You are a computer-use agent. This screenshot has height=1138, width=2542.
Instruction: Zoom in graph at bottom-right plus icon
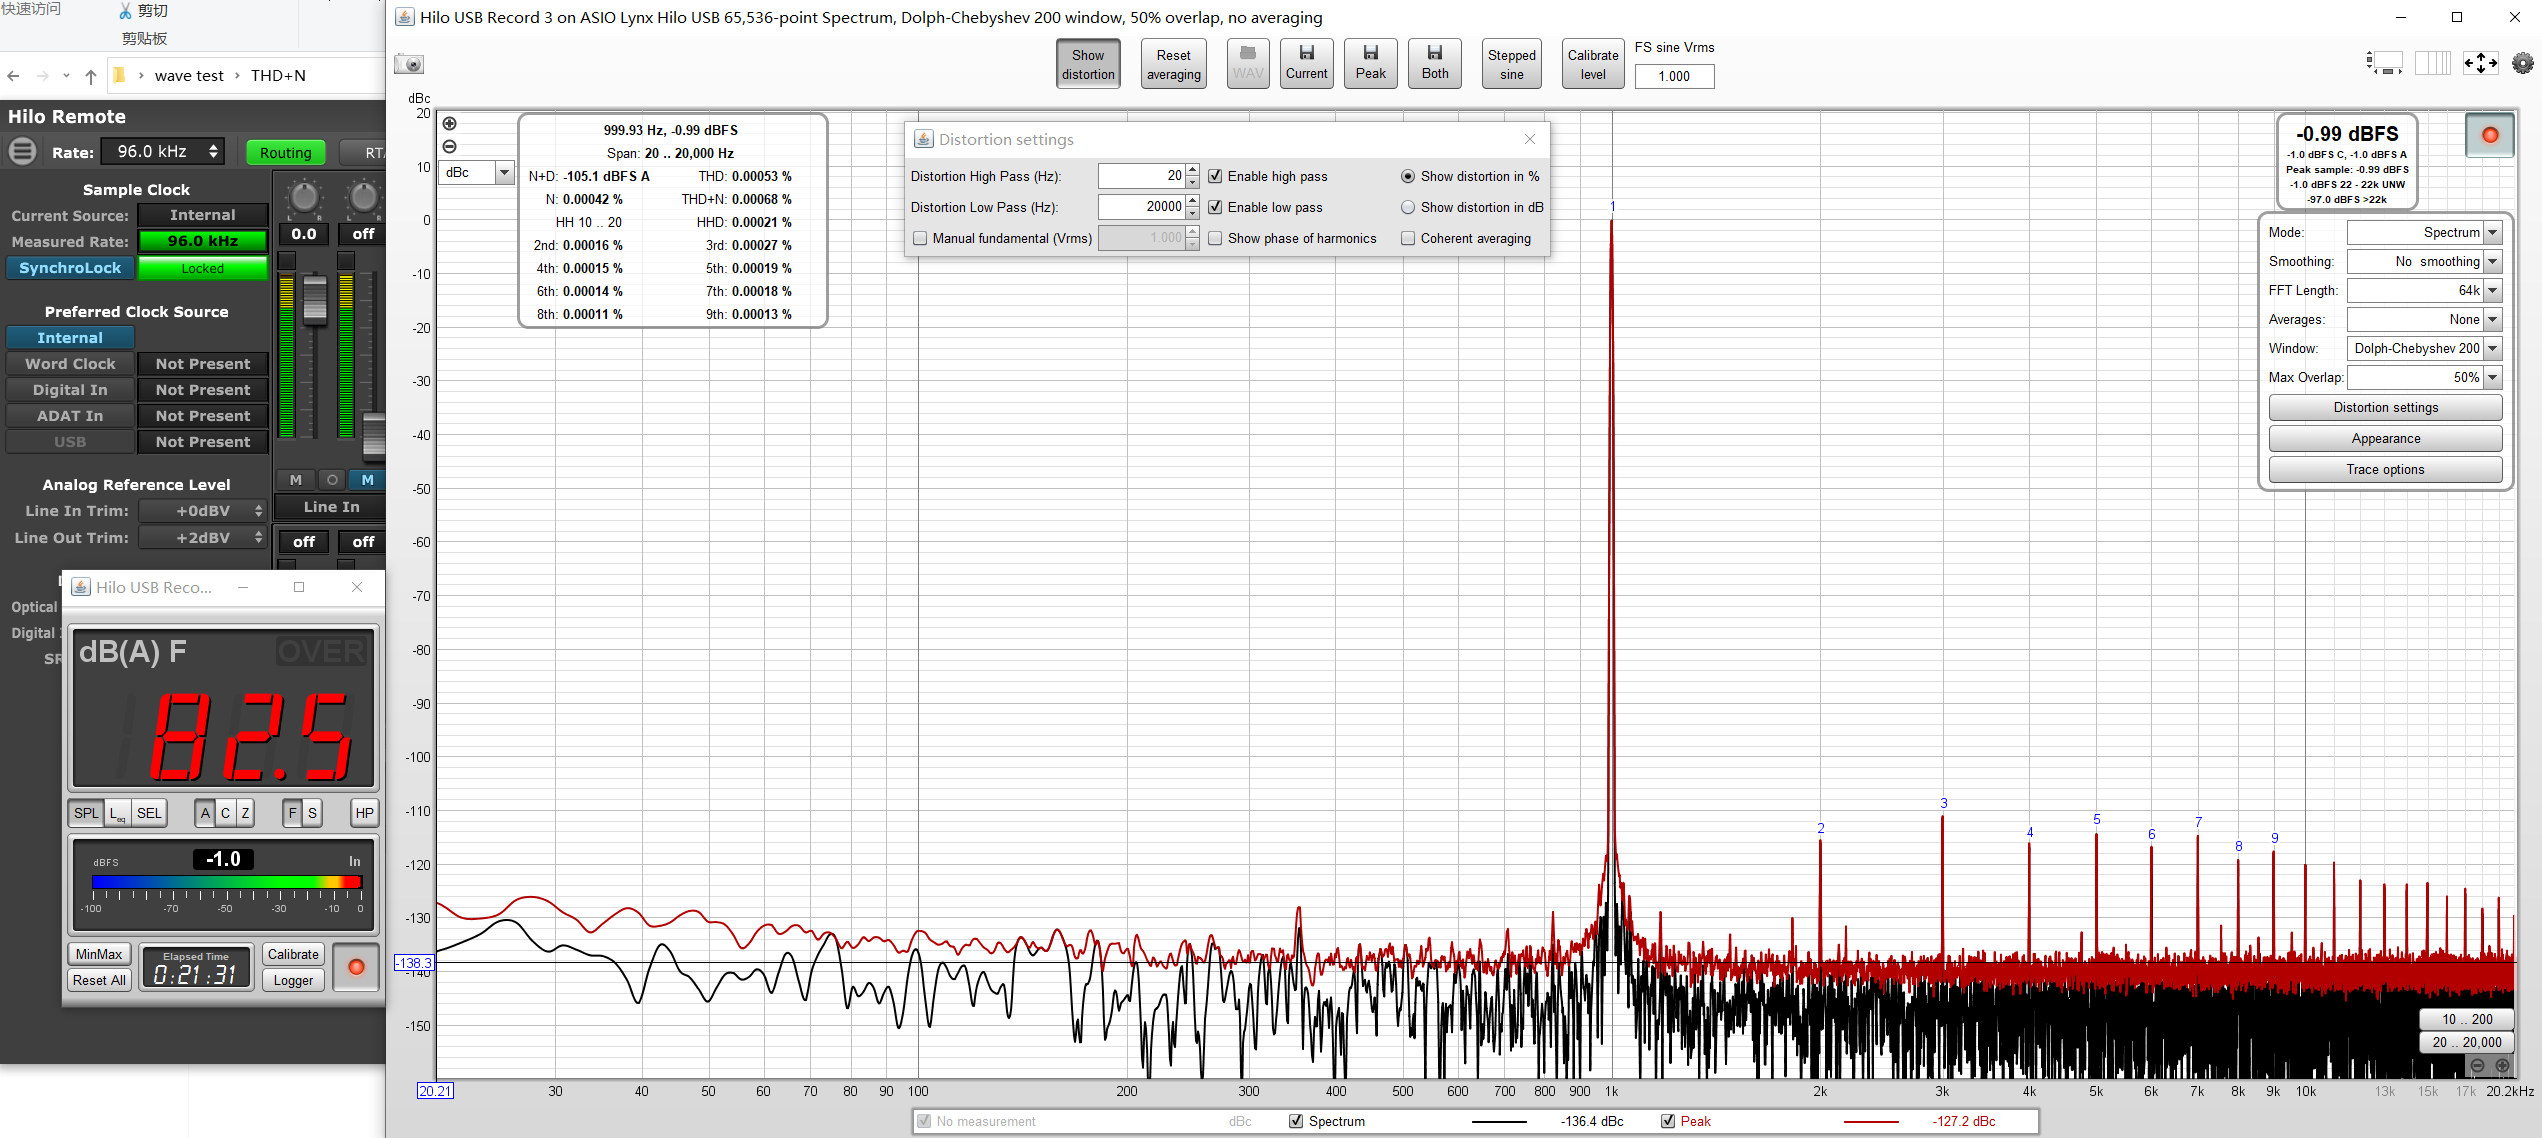pos(2502,1065)
